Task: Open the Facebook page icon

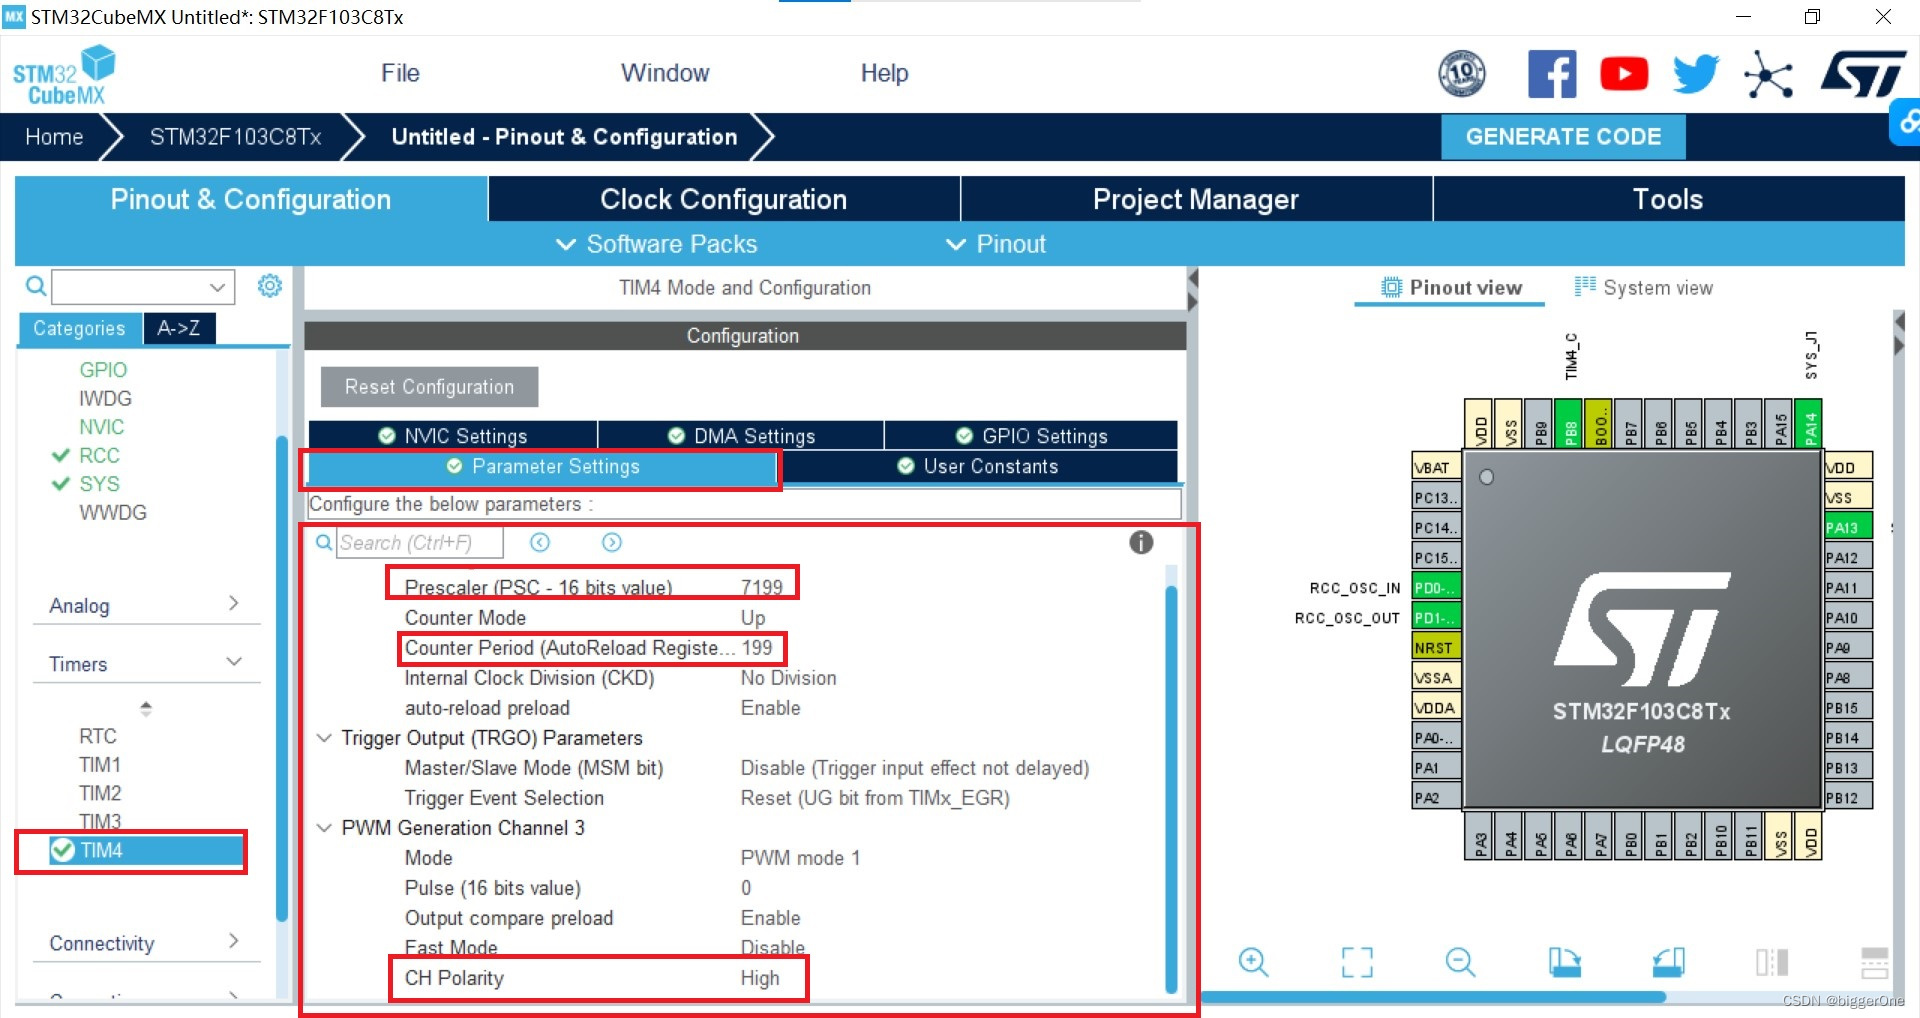Action: tap(1552, 74)
